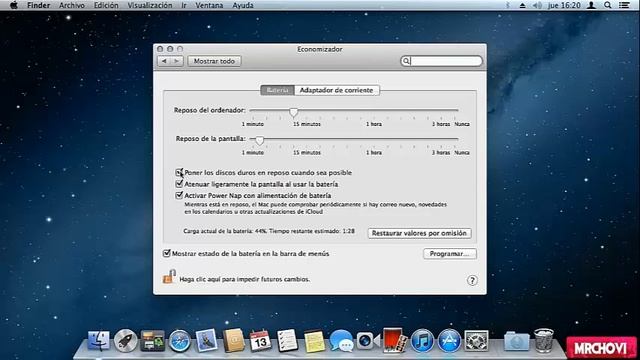Open Contacts address book in dock
Screen dimensions: 640x360
pos(233,340)
